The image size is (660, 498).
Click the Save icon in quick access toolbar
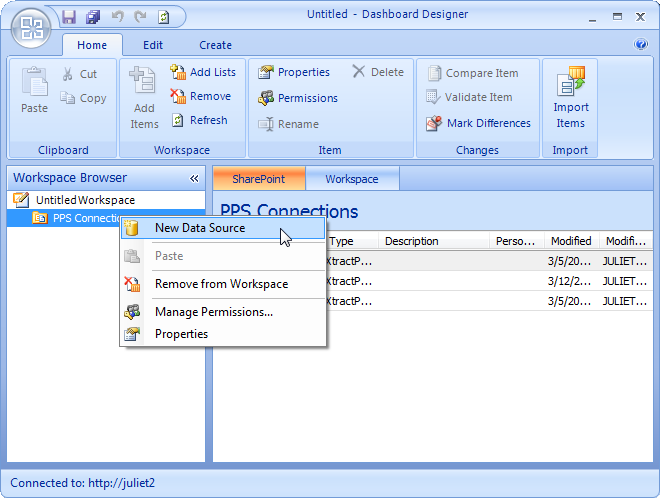click(69, 17)
